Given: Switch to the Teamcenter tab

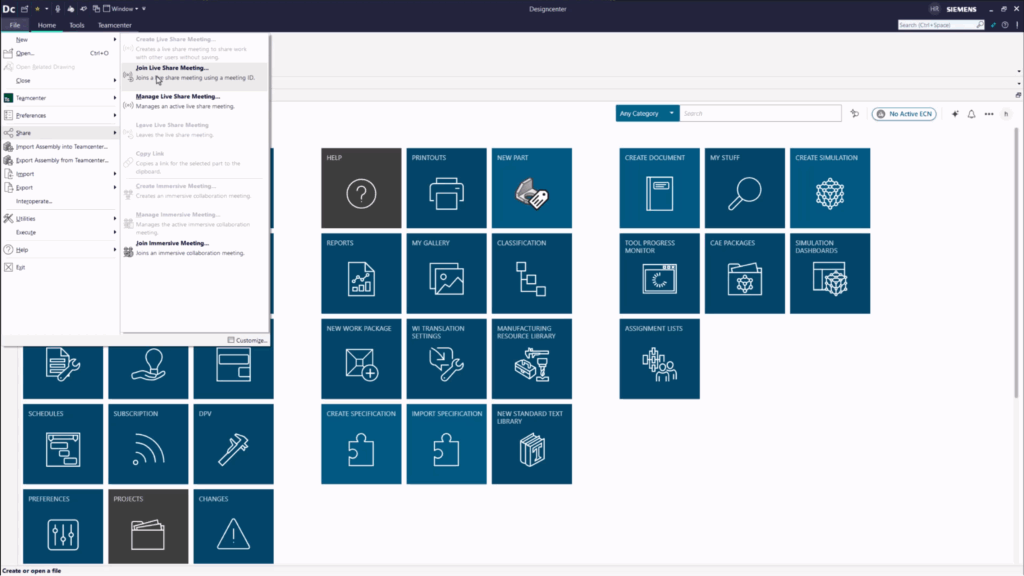Looking at the screenshot, I should pos(114,25).
